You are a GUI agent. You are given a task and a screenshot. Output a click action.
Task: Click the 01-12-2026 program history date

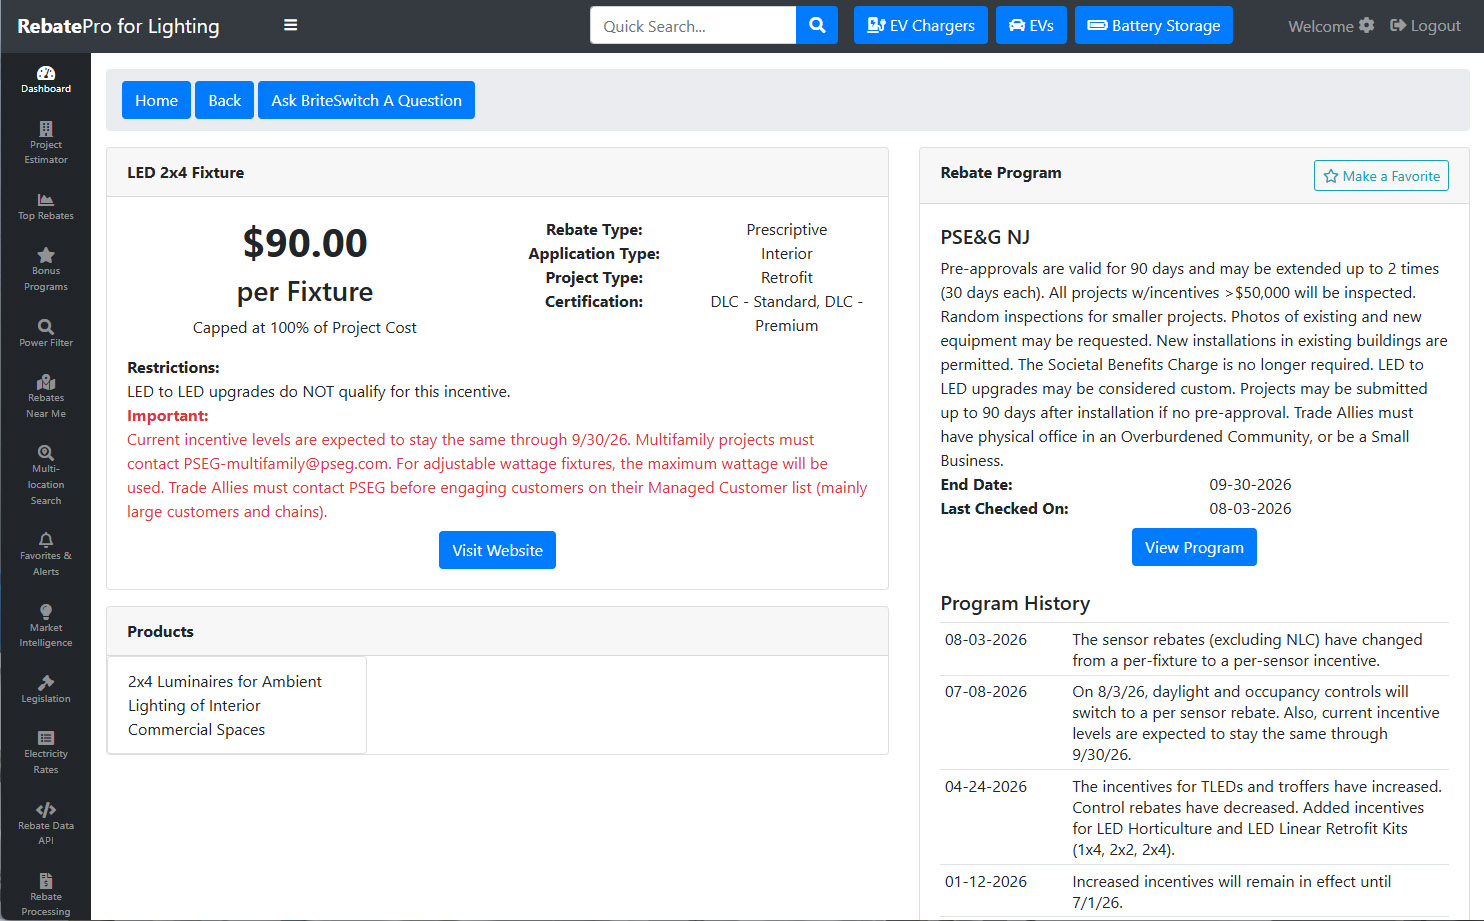986,882
